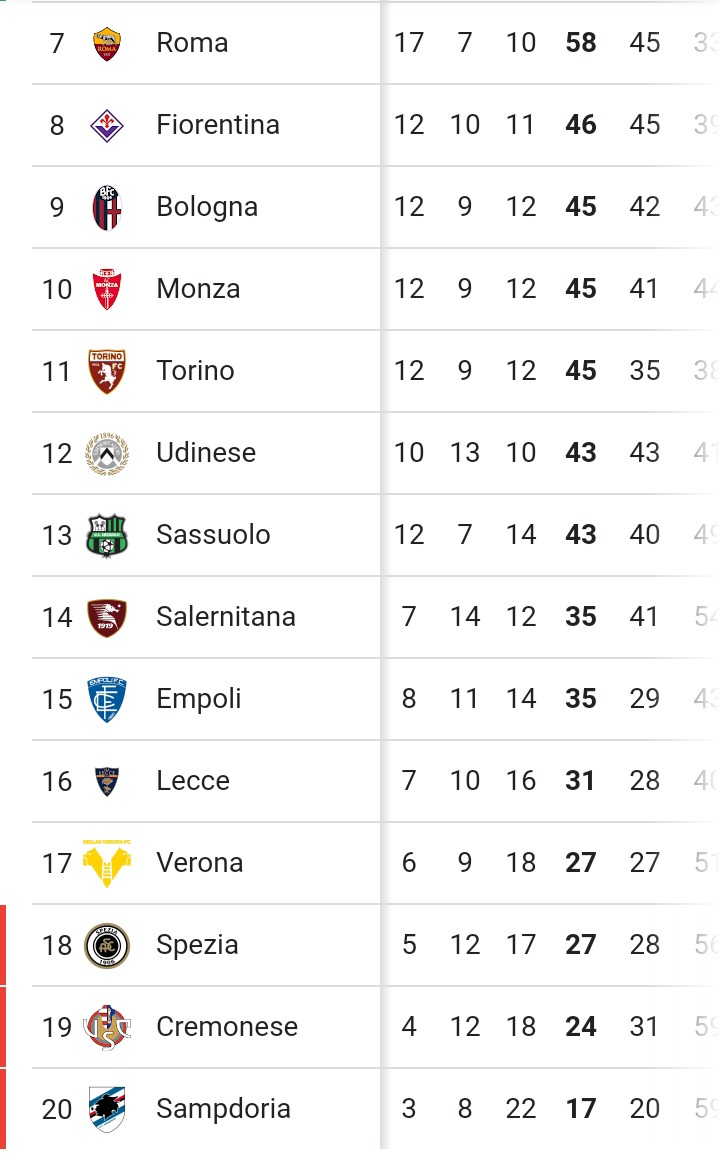Select the Monza team name
720x1155 pixels.
(x=198, y=289)
